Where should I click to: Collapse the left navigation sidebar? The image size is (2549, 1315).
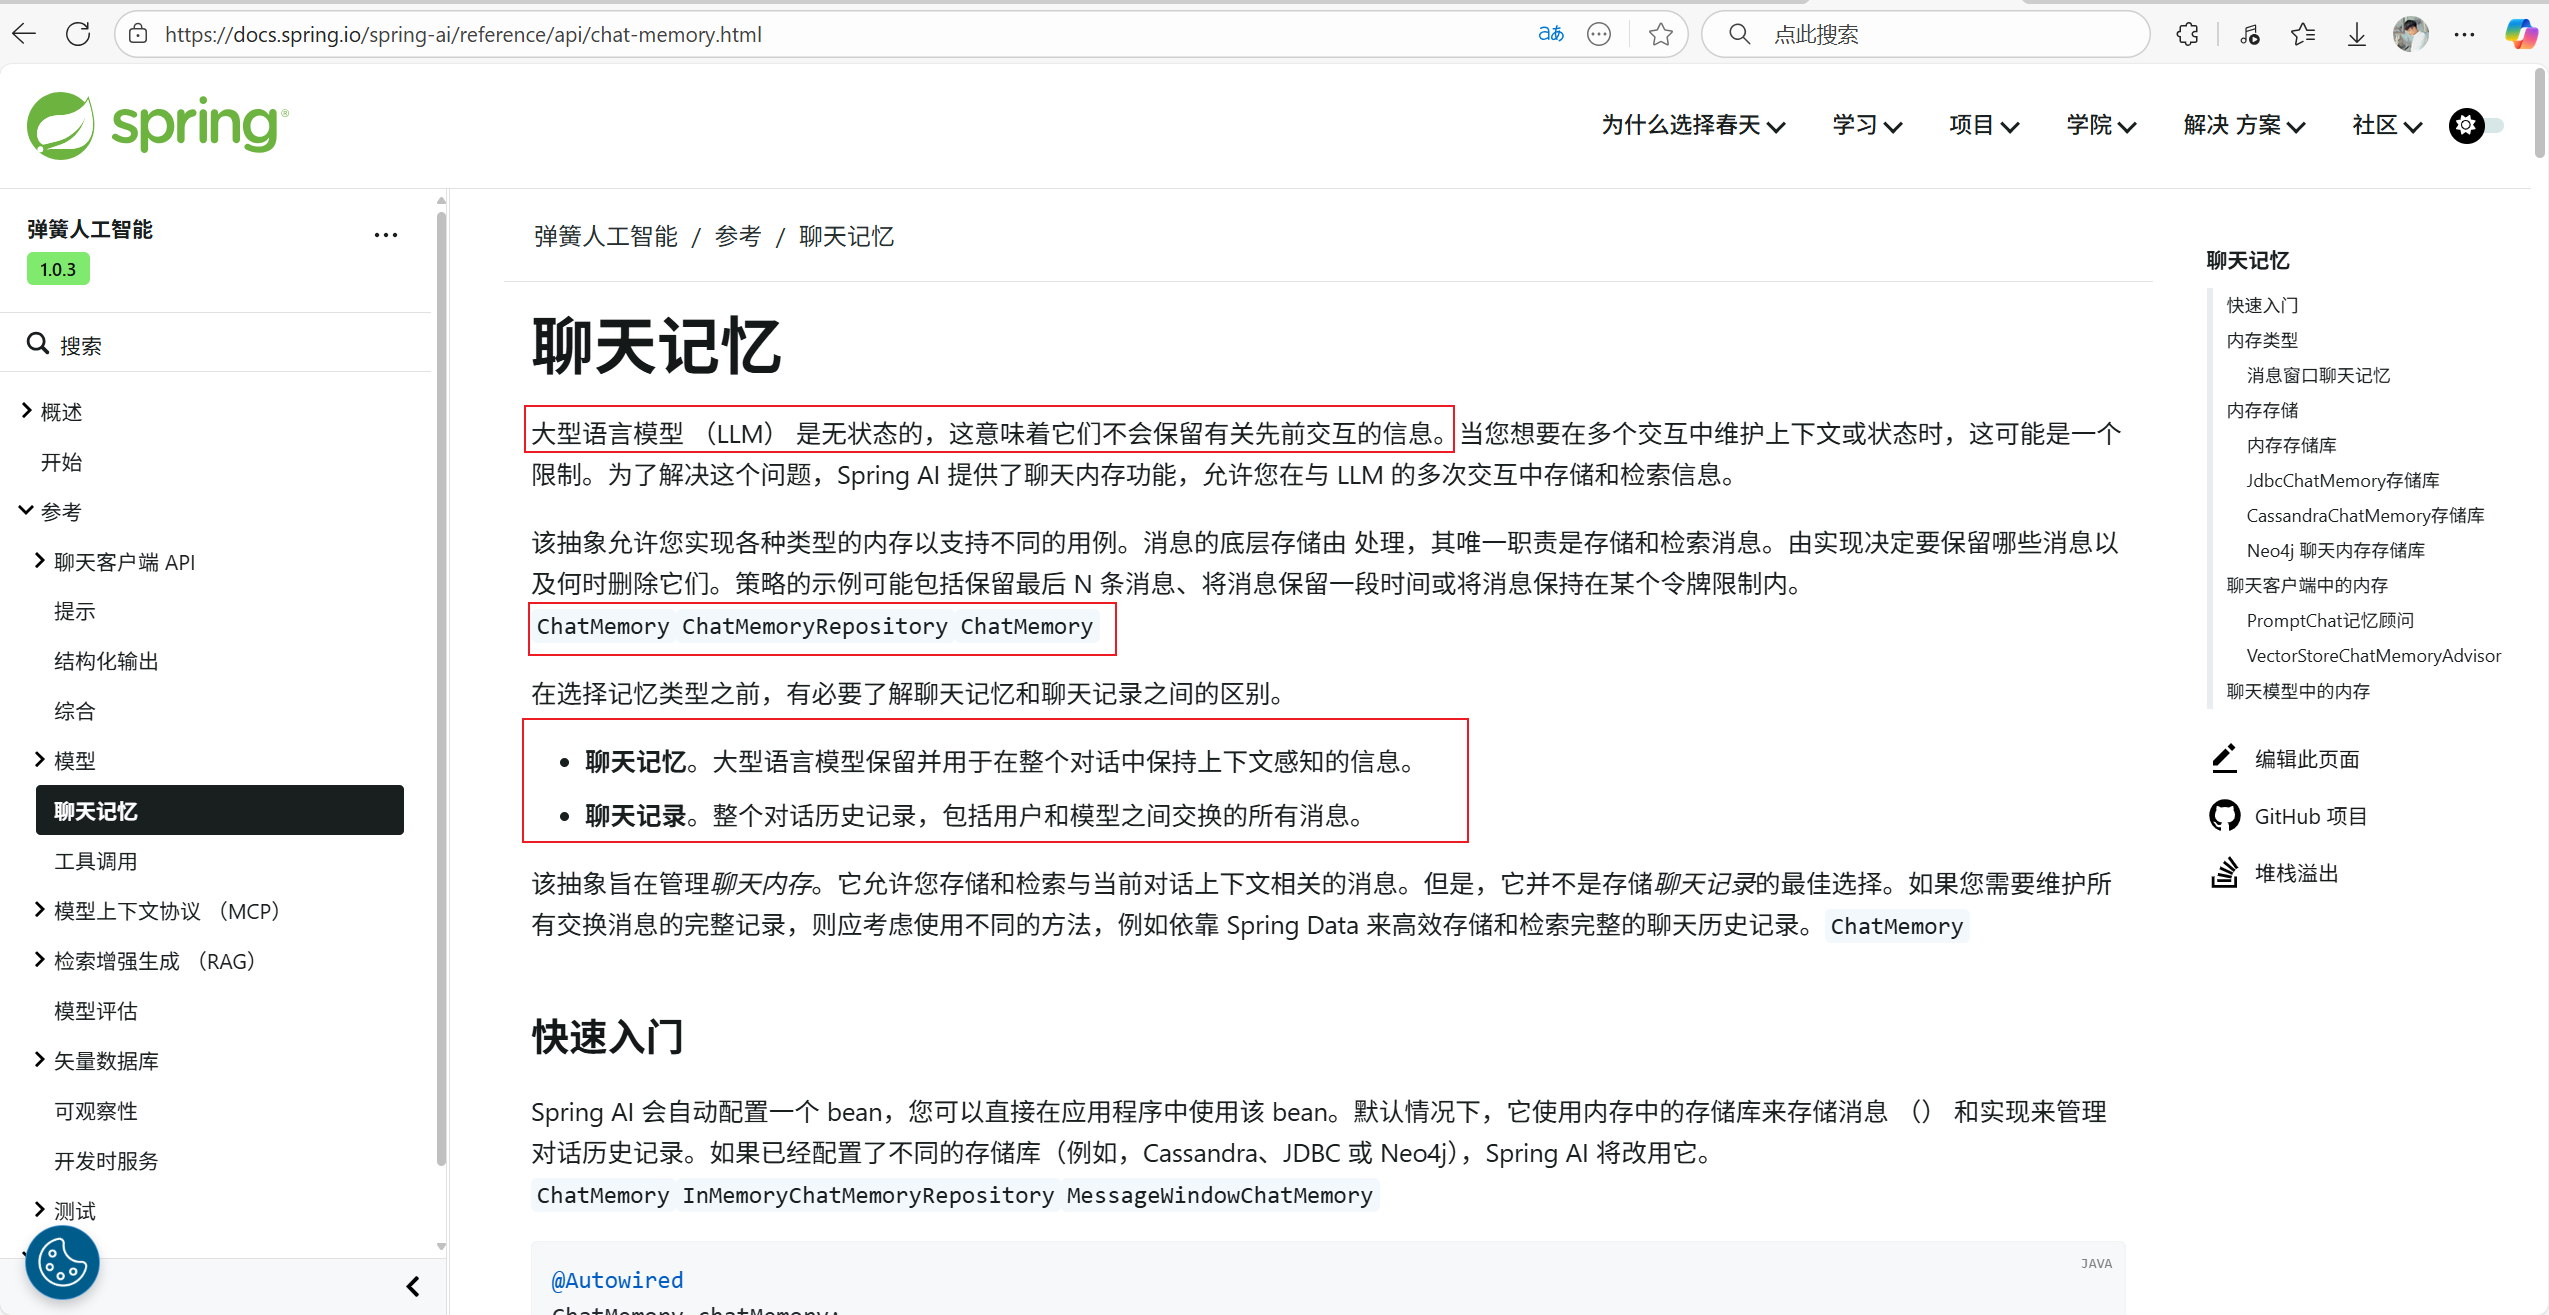pos(413,1286)
